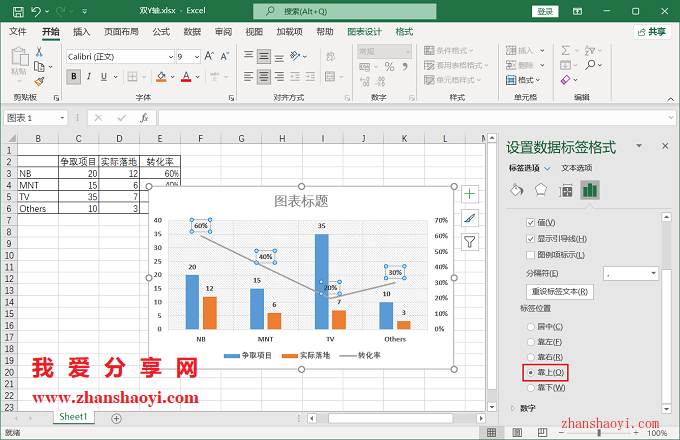The image size is (680, 440).
Task: Click 重设标签文本(R) button
Action: (x=560, y=291)
